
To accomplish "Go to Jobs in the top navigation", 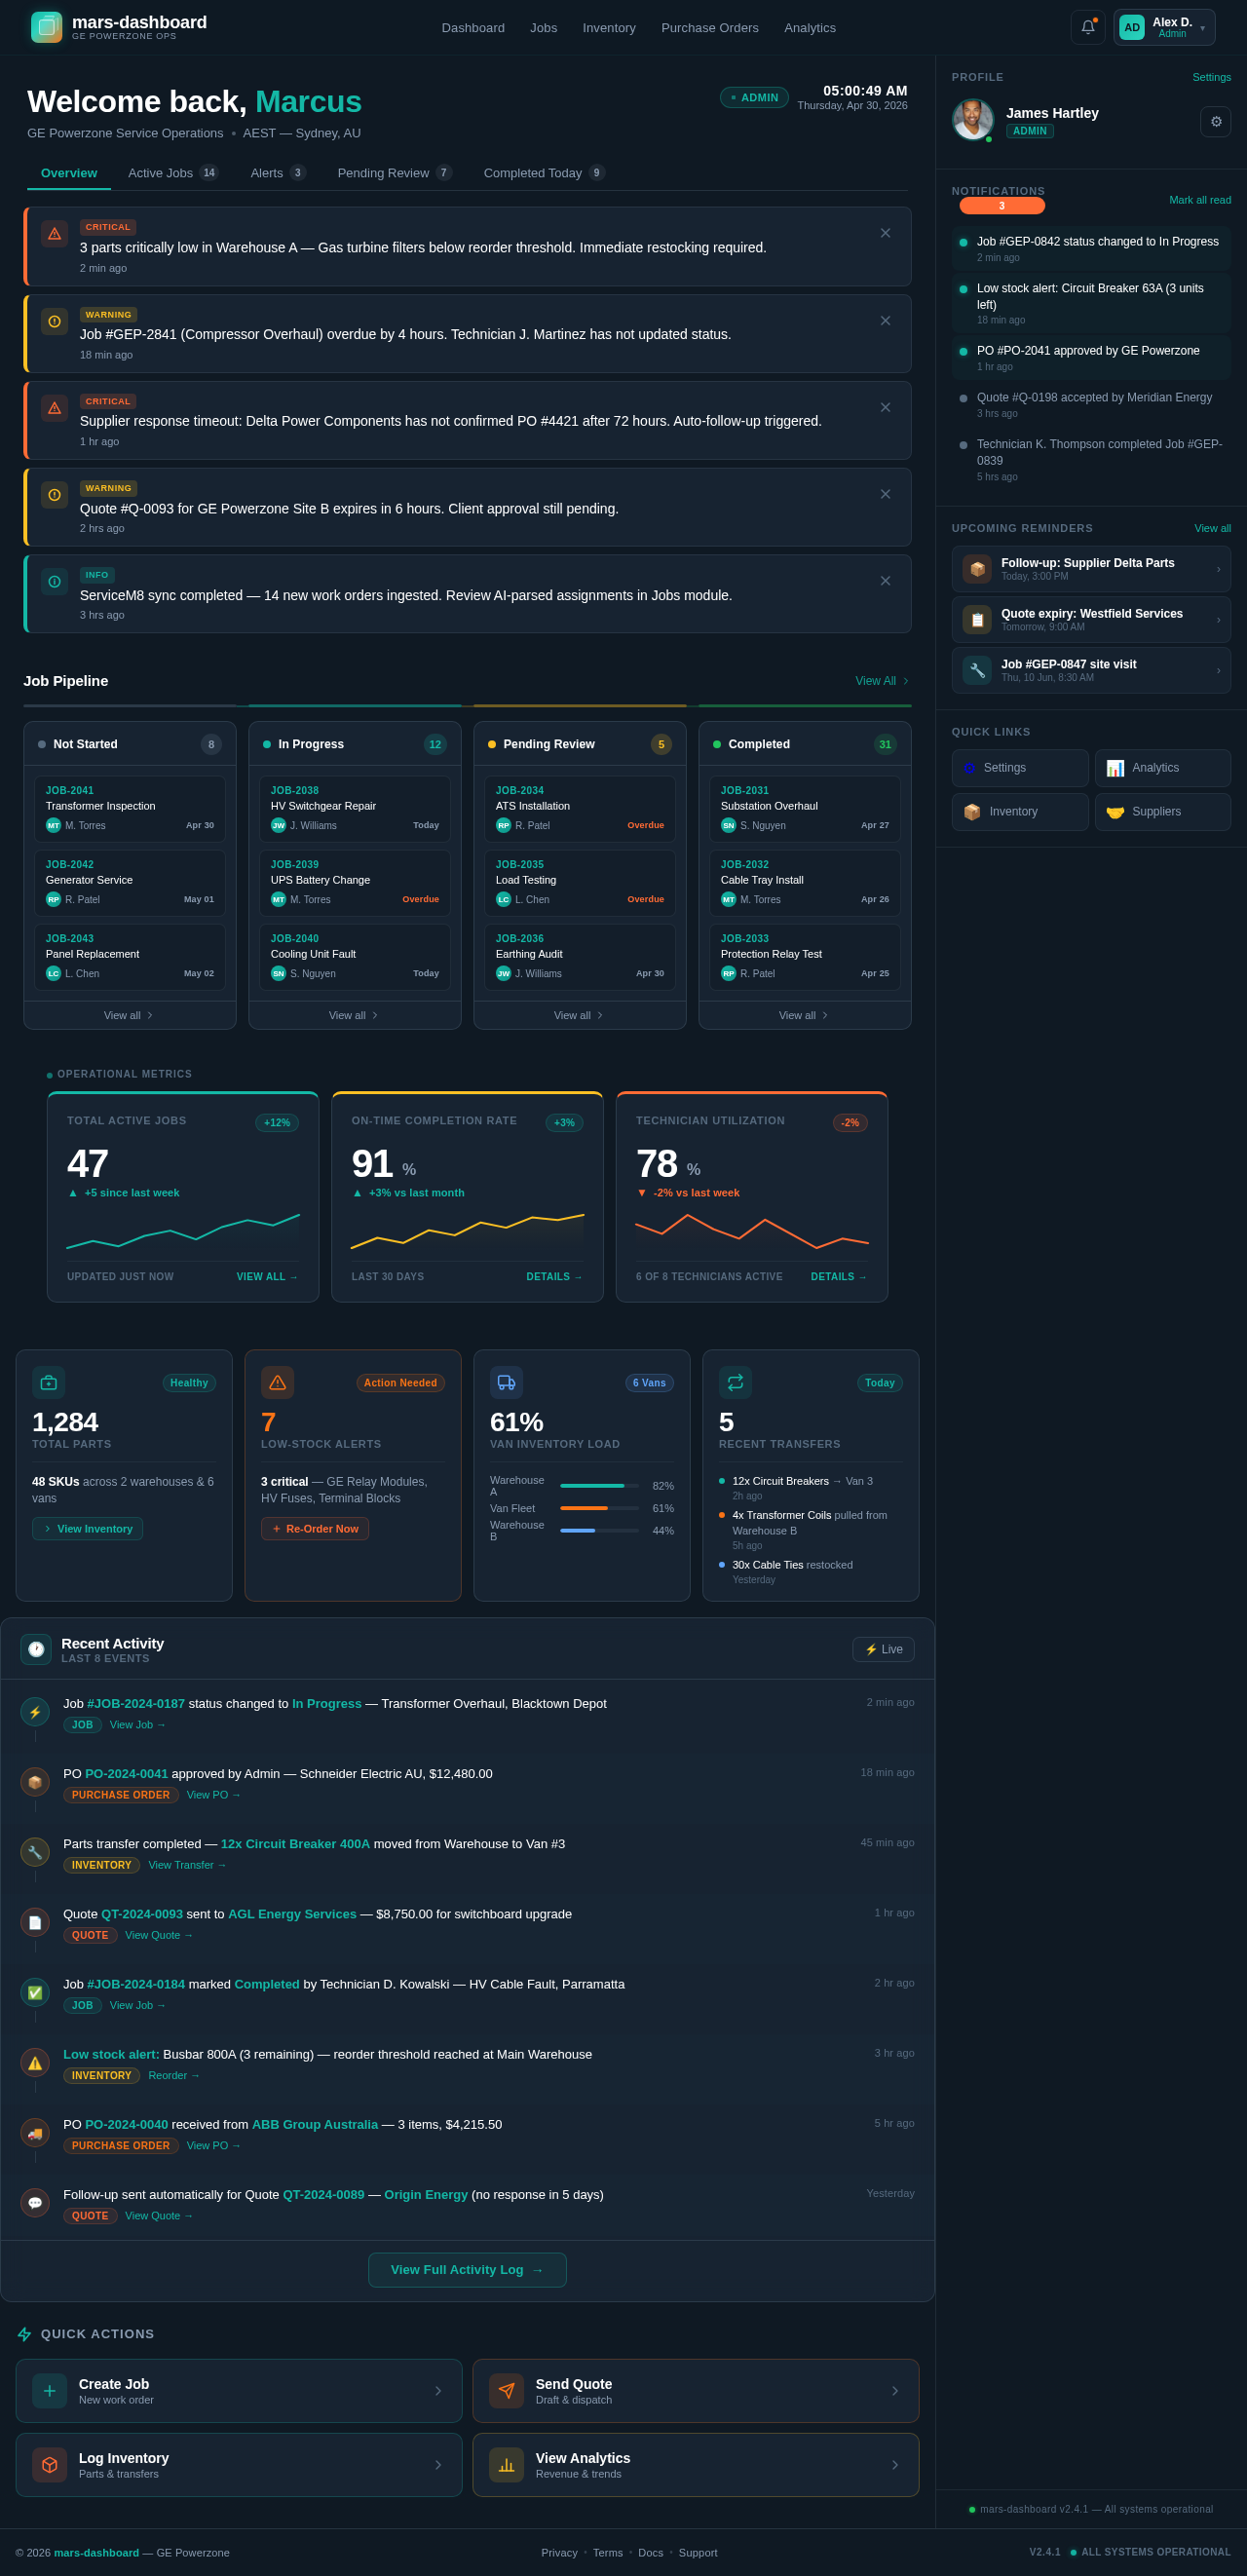I will [543, 28].
